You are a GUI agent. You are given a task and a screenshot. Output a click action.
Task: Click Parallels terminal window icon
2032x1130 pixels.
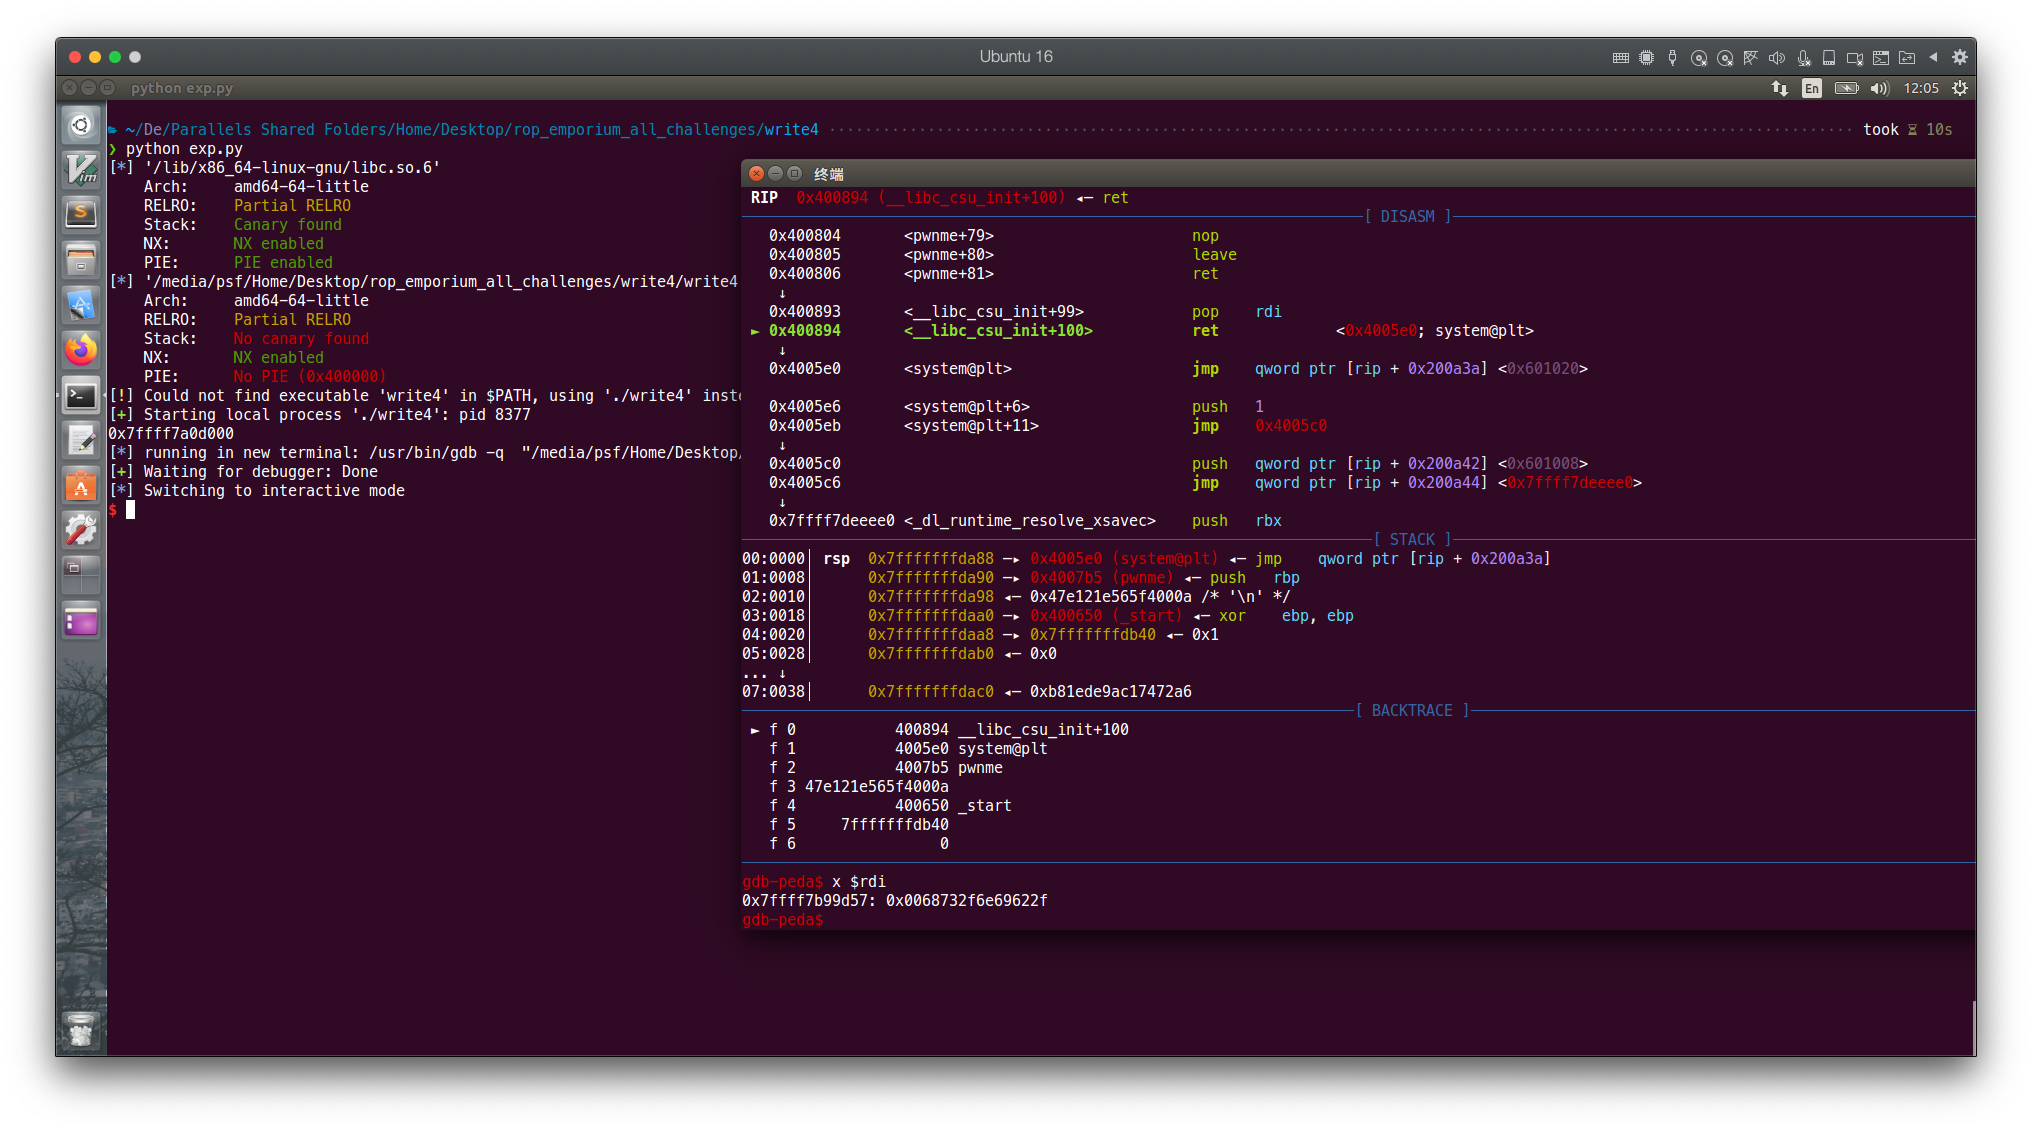[1880, 58]
